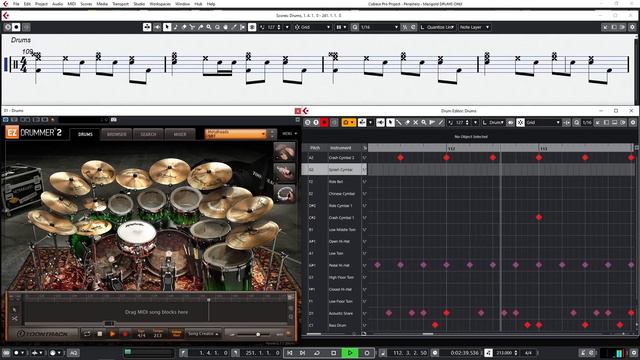Open the Transport menu
The width and height of the screenshot is (640, 360).
pyautogui.click(x=120, y=4)
